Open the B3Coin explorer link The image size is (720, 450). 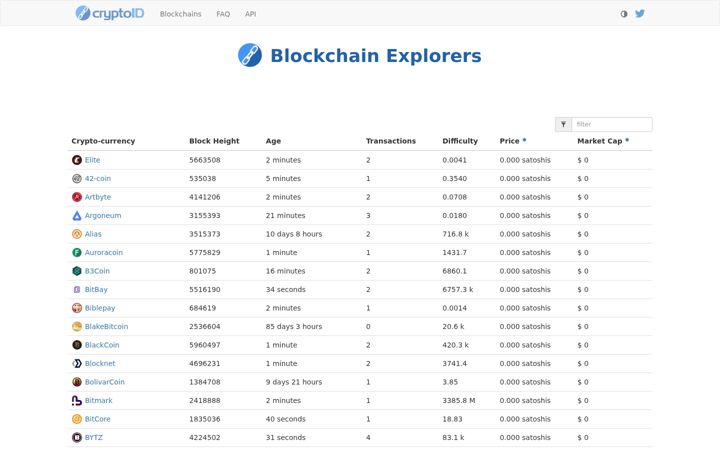[97, 271]
